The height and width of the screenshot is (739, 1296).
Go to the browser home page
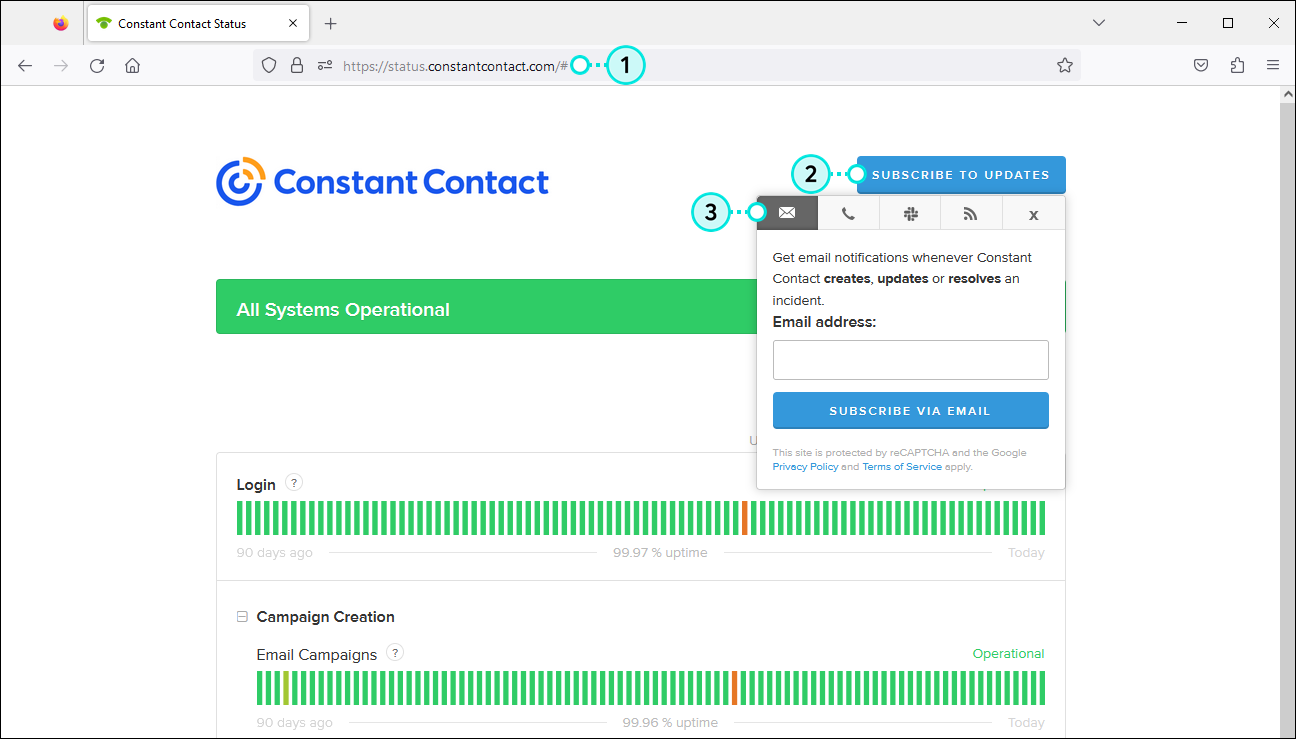point(132,66)
